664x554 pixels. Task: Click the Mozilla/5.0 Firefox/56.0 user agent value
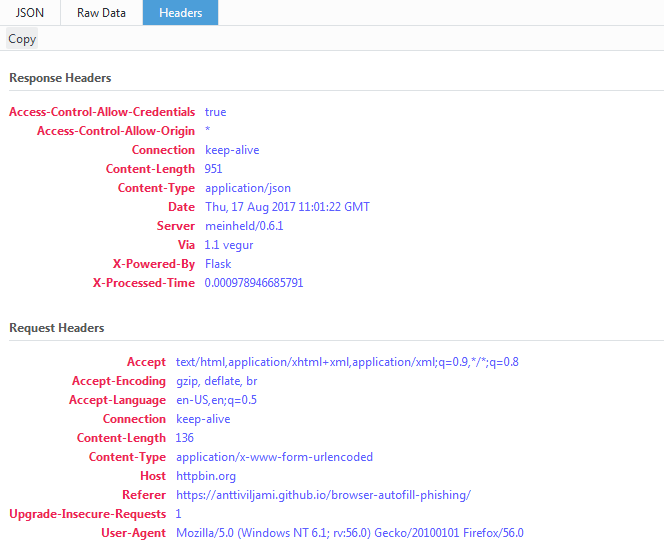(350, 533)
